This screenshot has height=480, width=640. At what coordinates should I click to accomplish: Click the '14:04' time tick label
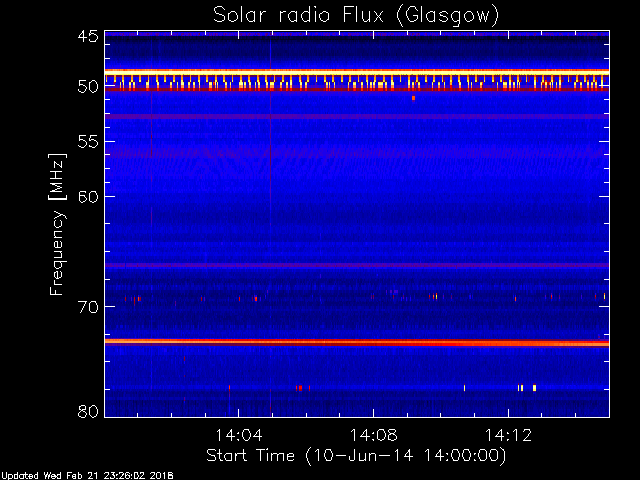coord(239,435)
